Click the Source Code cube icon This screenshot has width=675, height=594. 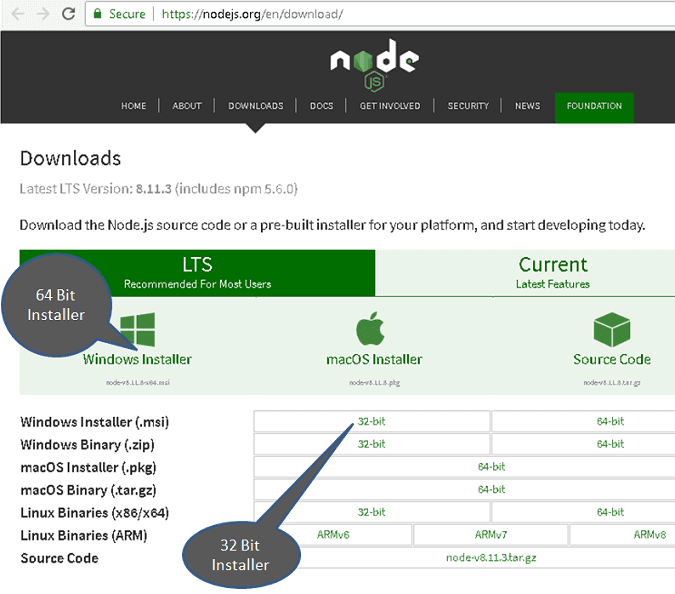612,330
